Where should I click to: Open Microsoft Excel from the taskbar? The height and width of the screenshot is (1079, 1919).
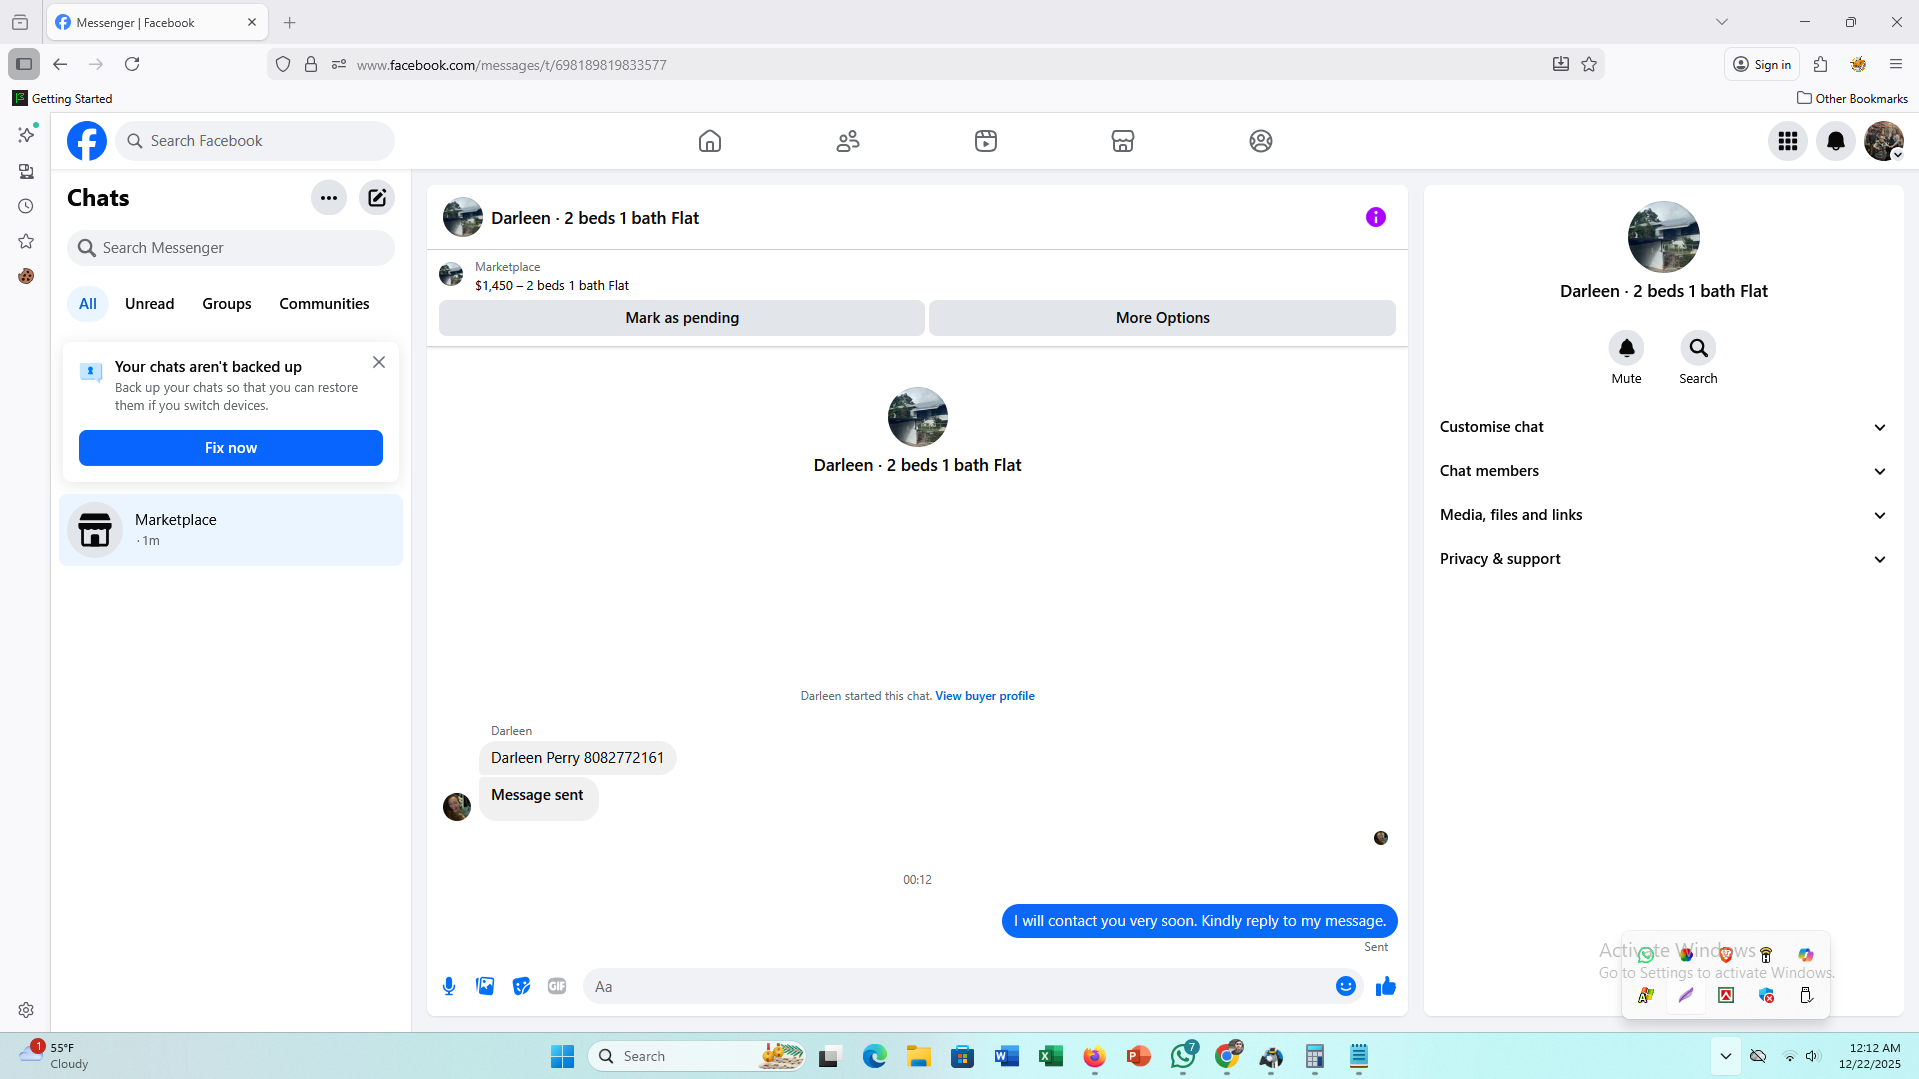click(x=1050, y=1056)
